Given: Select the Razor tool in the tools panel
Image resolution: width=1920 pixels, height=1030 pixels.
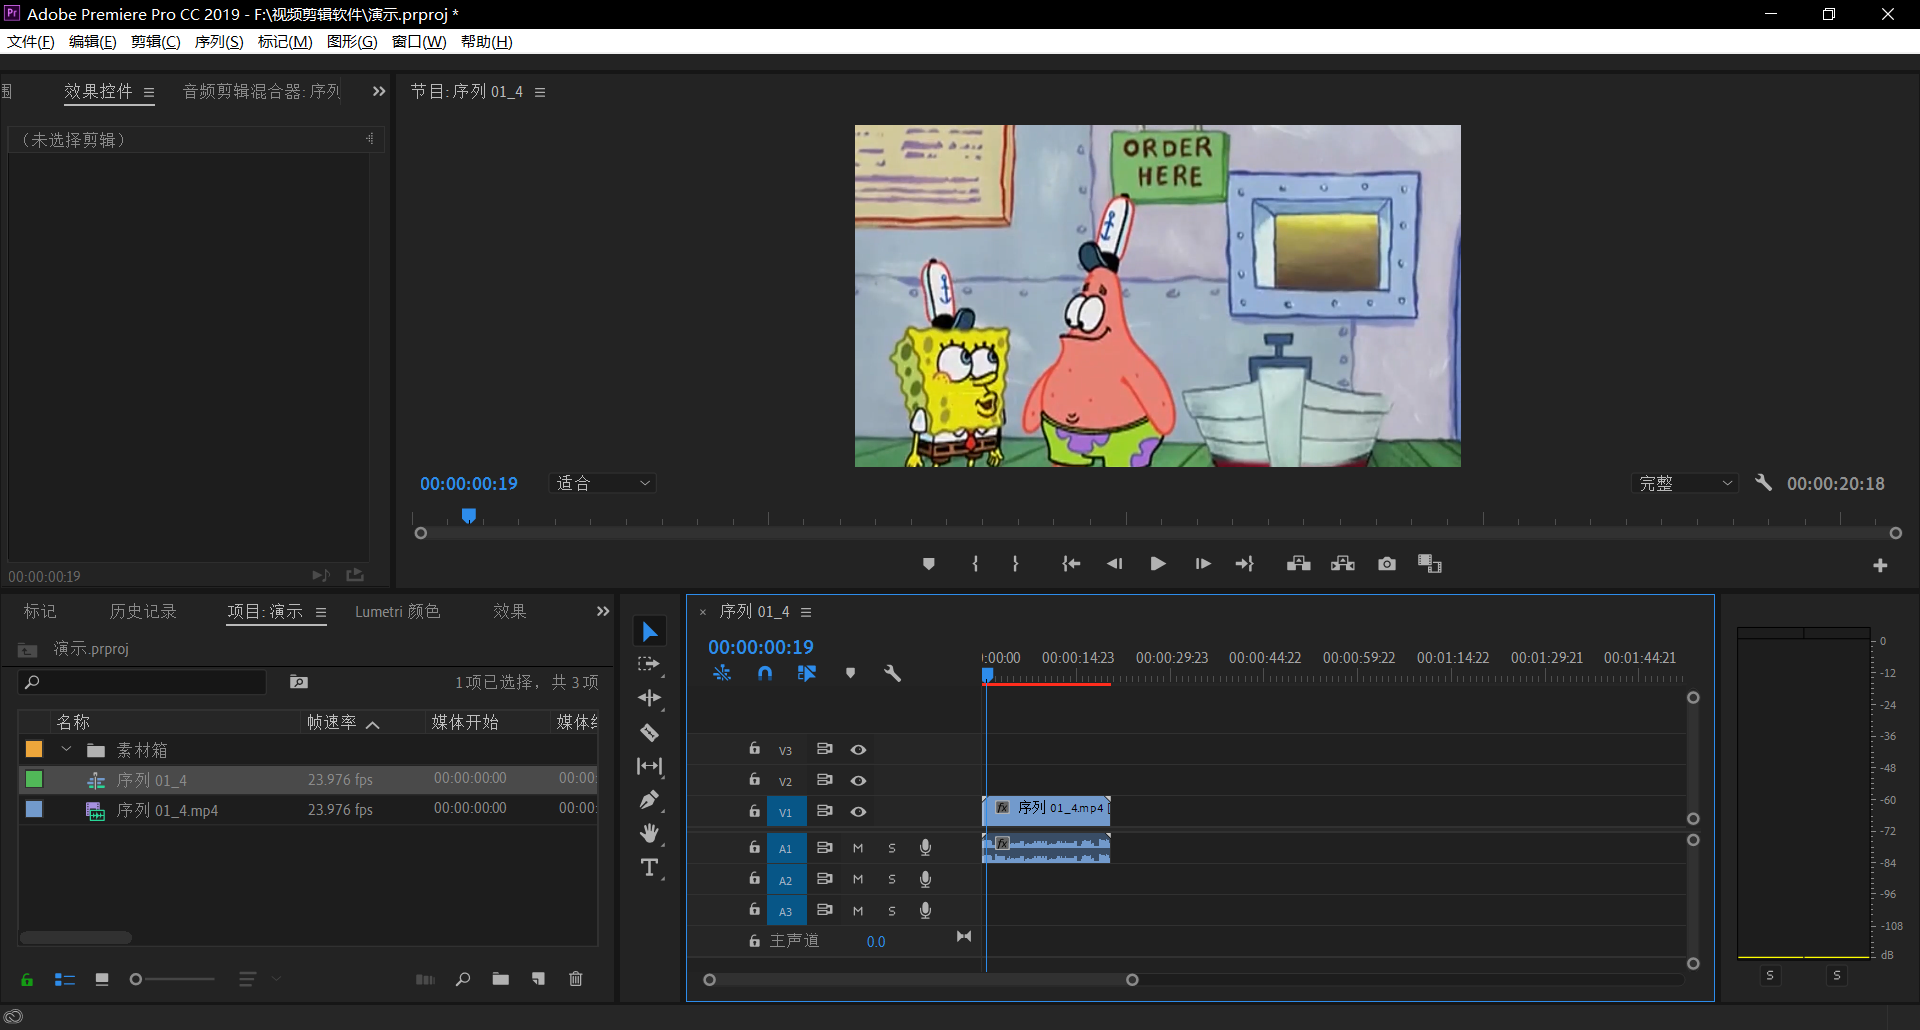Looking at the screenshot, I should pyautogui.click(x=649, y=733).
